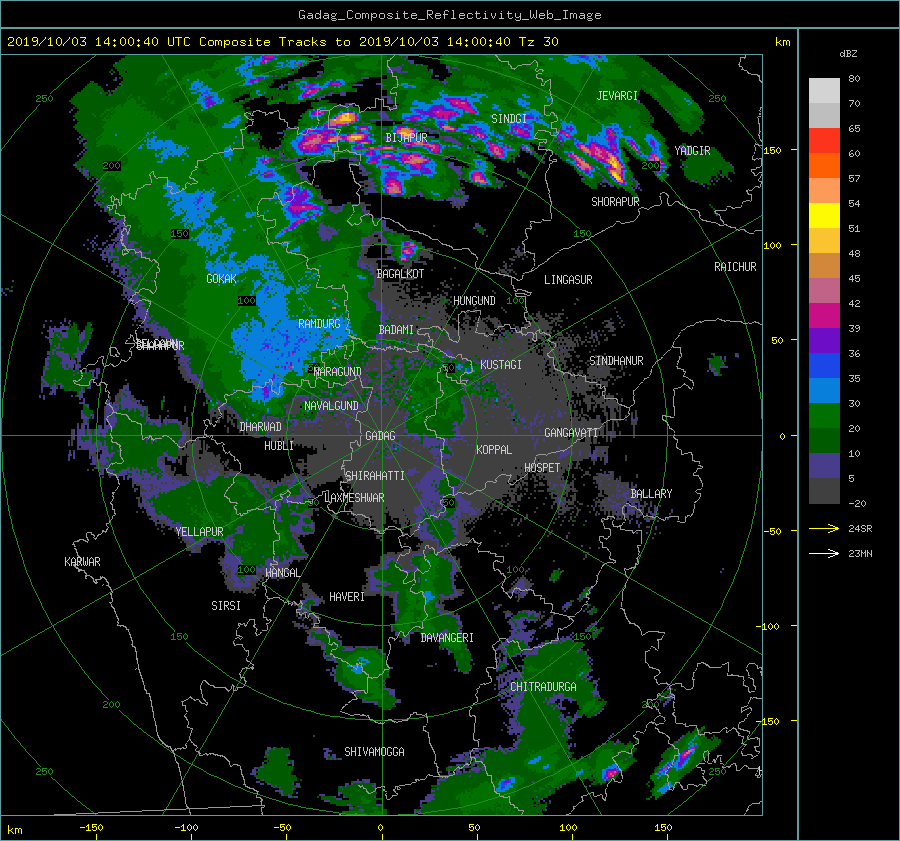Image resolution: width=900 pixels, height=841 pixels.
Task: Click the -20 dBZ dark gray swatch
Action: (824, 491)
